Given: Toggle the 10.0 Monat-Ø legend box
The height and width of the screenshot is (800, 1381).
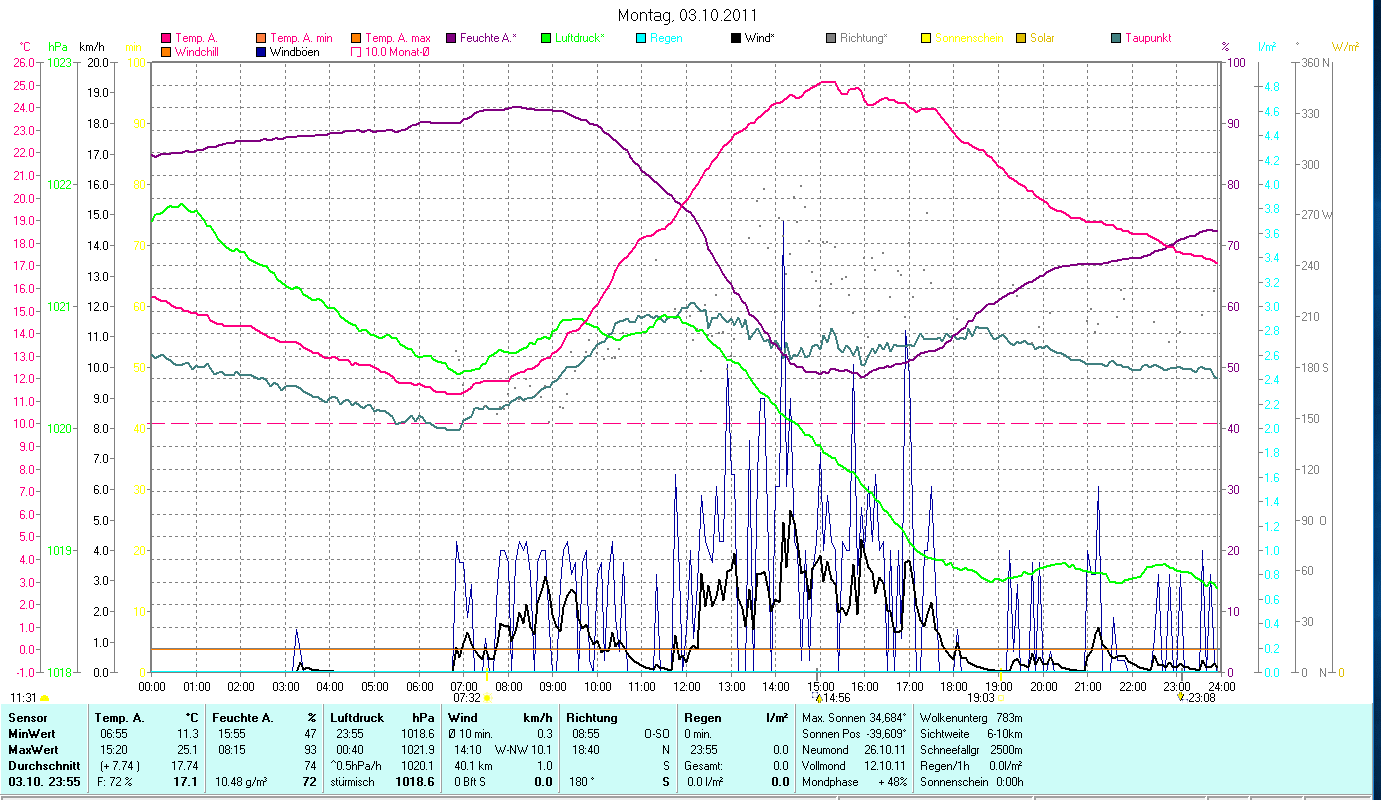Looking at the screenshot, I should [x=356, y=52].
